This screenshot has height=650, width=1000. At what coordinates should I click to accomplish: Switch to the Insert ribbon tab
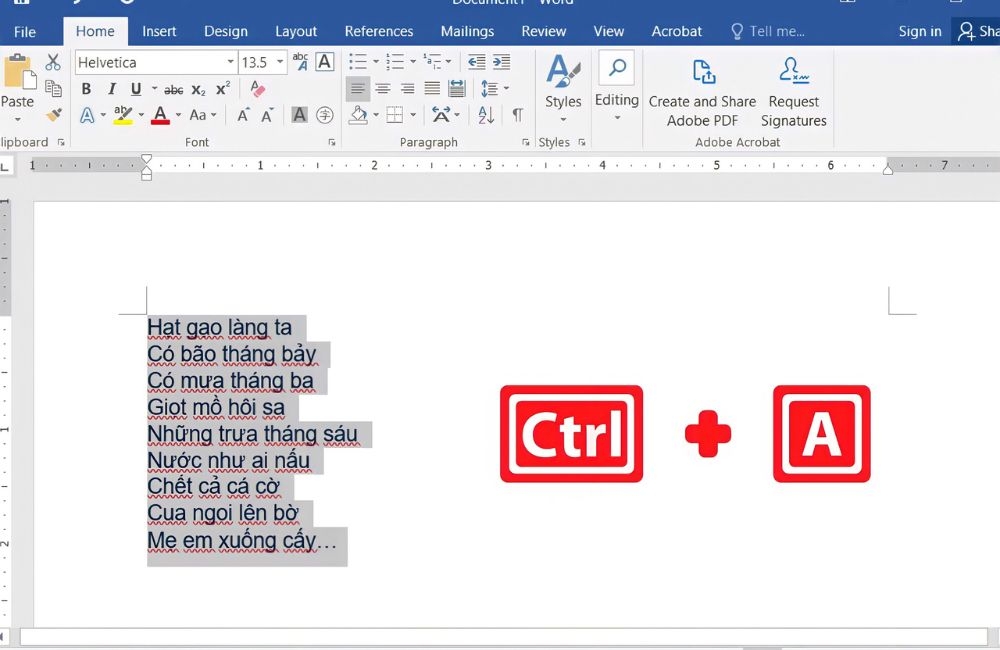click(x=159, y=31)
